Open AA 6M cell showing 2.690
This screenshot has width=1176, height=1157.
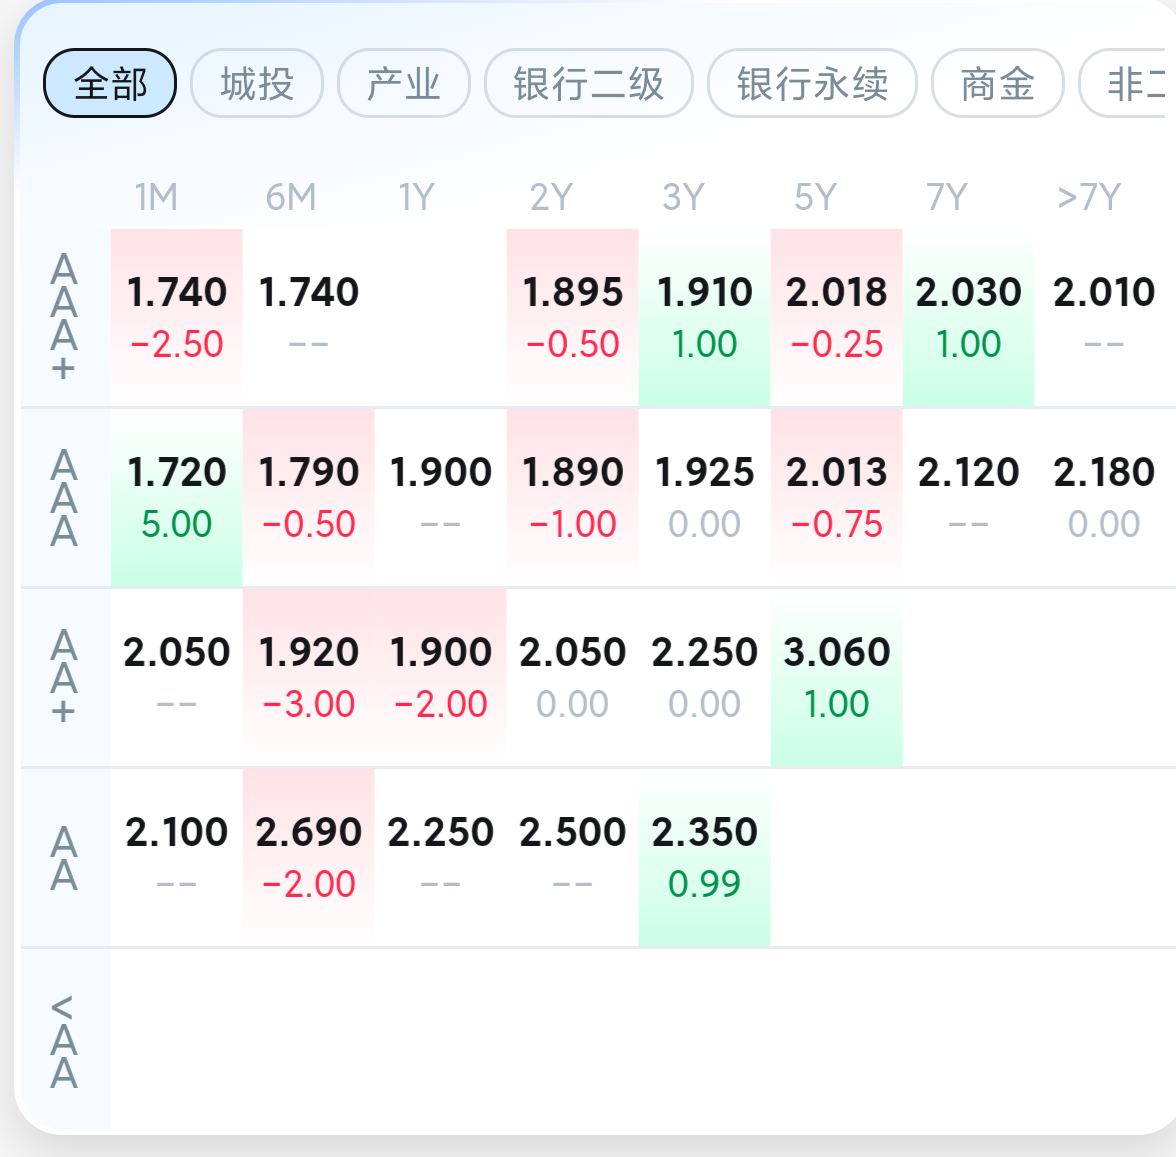click(x=308, y=857)
